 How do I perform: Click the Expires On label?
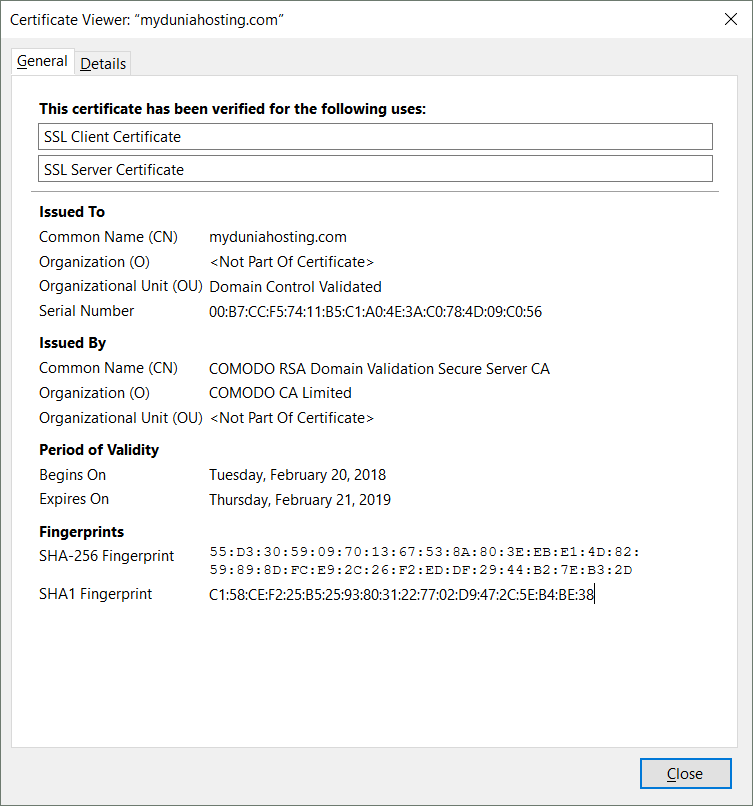74,499
